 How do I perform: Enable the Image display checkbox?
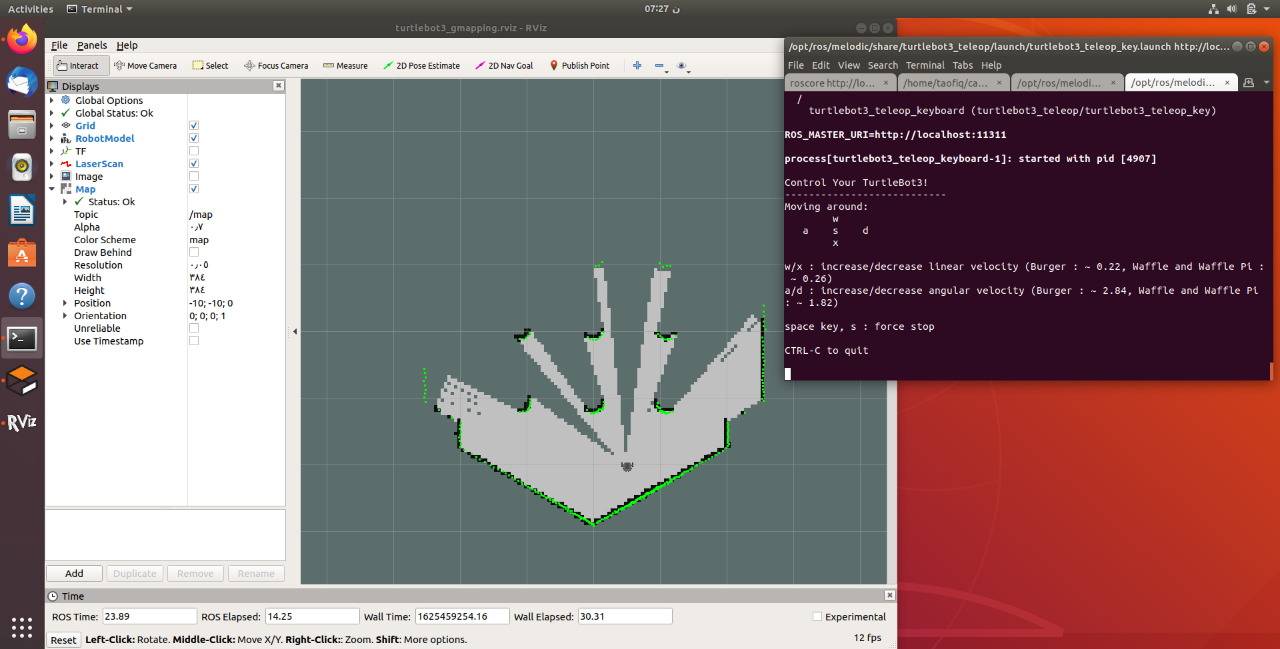pyautogui.click(x=194, y=176)
